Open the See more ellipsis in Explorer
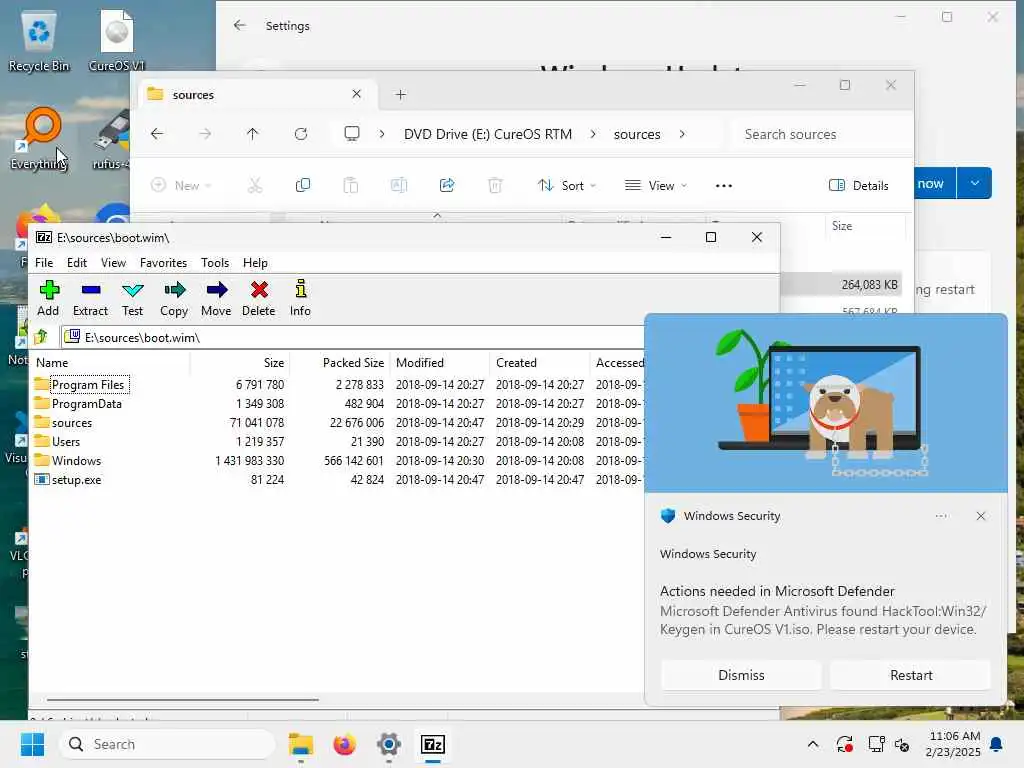The height and width of the screenshot is (768, 1024). [x=724, y=185]
